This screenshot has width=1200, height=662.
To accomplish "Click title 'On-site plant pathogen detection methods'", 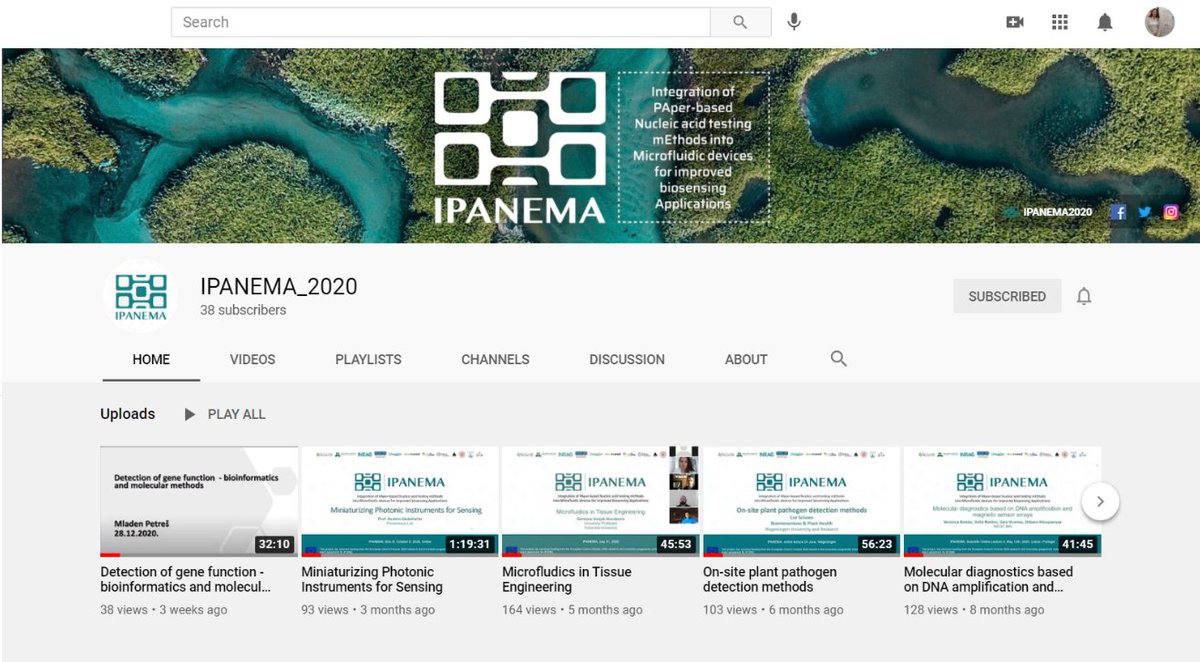I will coord(770,579).
